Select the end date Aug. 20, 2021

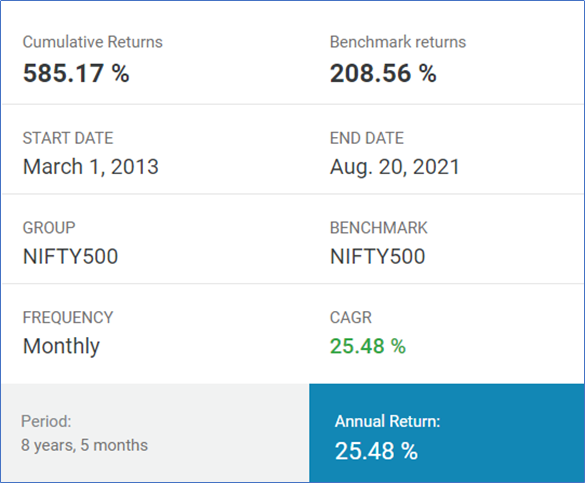coord(395,167)
